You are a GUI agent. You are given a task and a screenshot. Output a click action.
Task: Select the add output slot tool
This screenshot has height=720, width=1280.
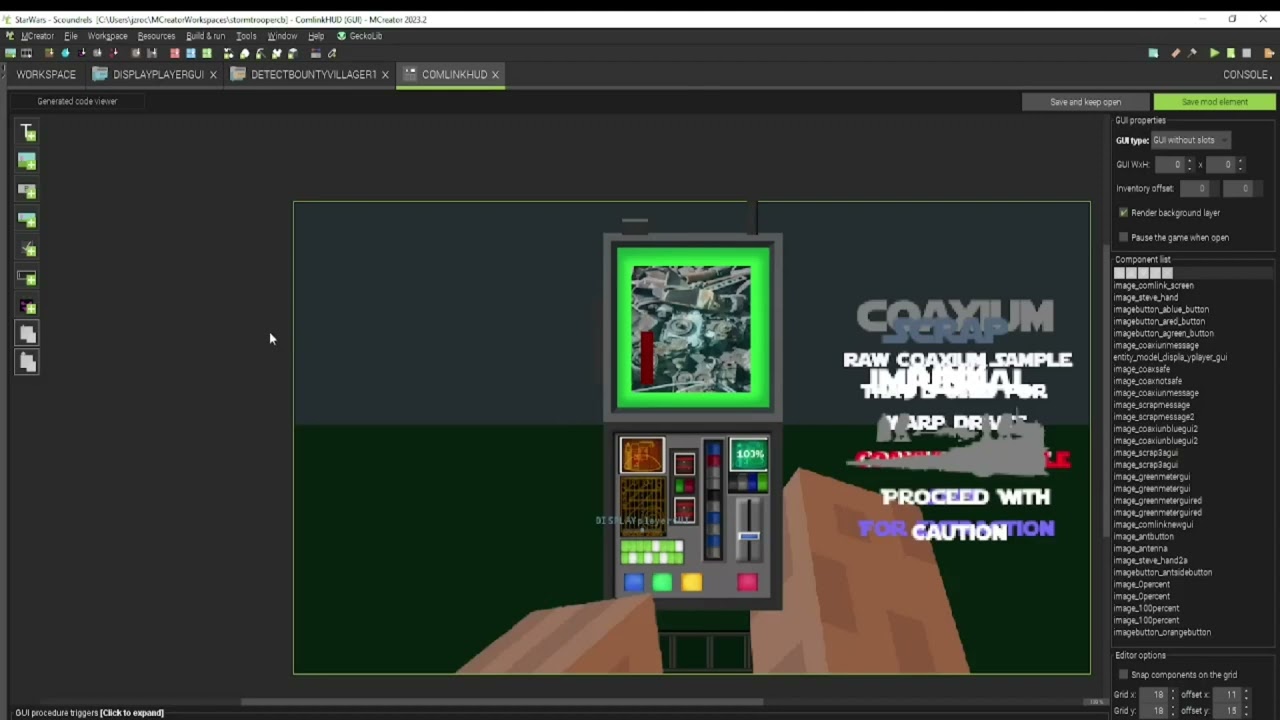coord(27,362)
